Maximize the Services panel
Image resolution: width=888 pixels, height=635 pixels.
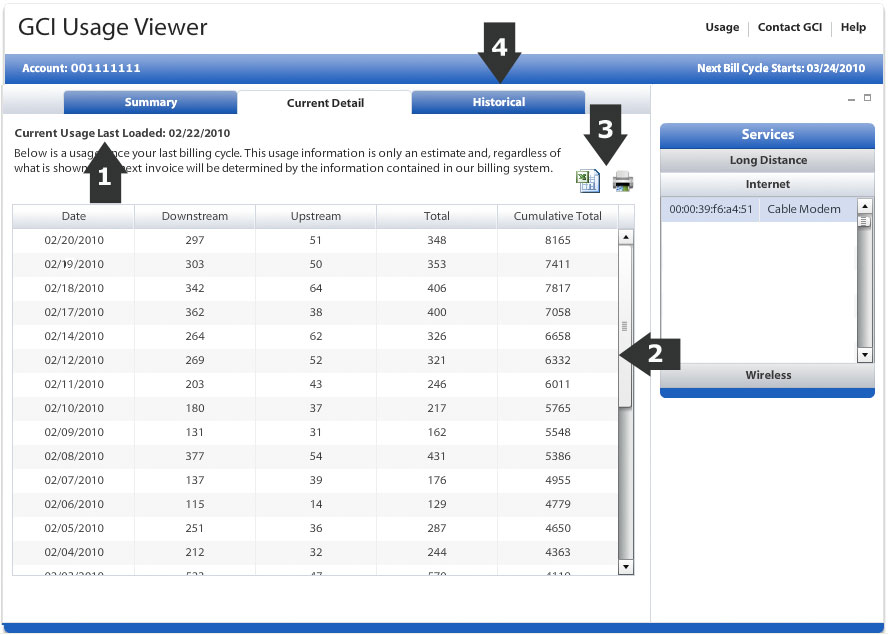867,97
